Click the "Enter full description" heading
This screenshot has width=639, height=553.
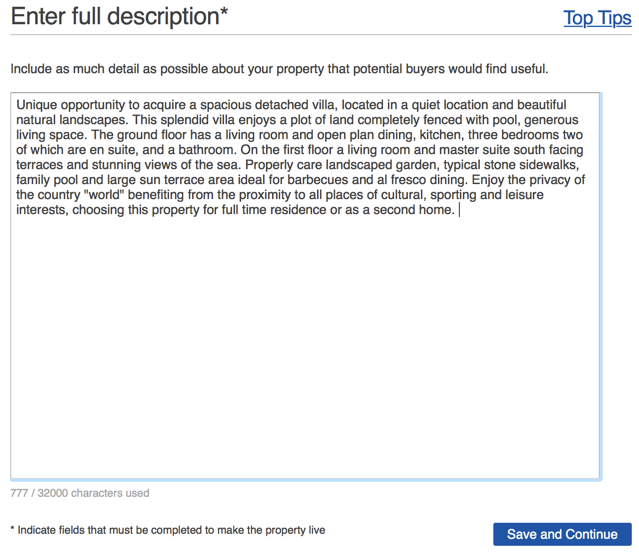pos(119,17)
